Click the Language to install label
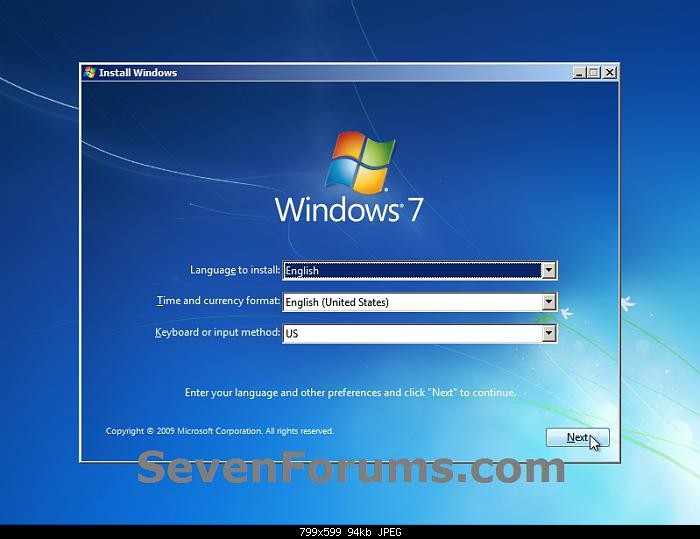 (x=235, y=270)
